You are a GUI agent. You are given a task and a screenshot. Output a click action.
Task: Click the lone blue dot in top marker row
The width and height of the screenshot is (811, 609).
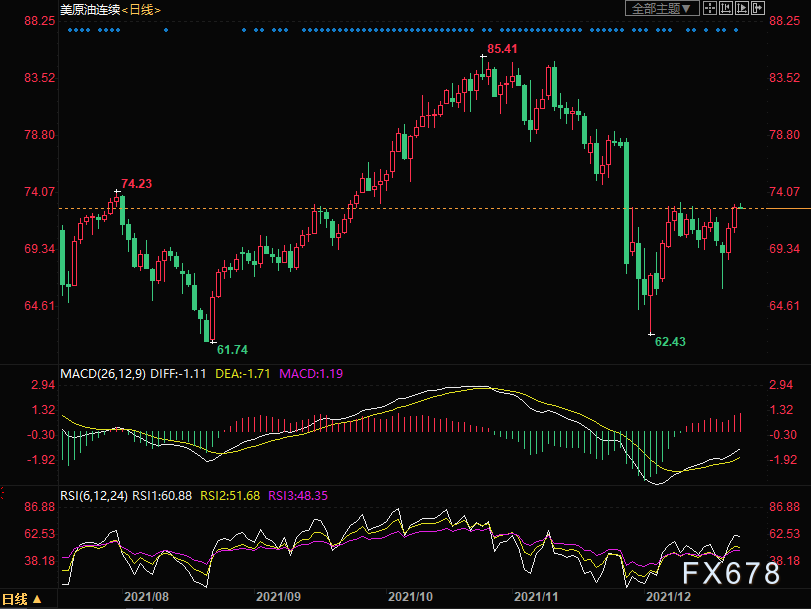[166, 30]
